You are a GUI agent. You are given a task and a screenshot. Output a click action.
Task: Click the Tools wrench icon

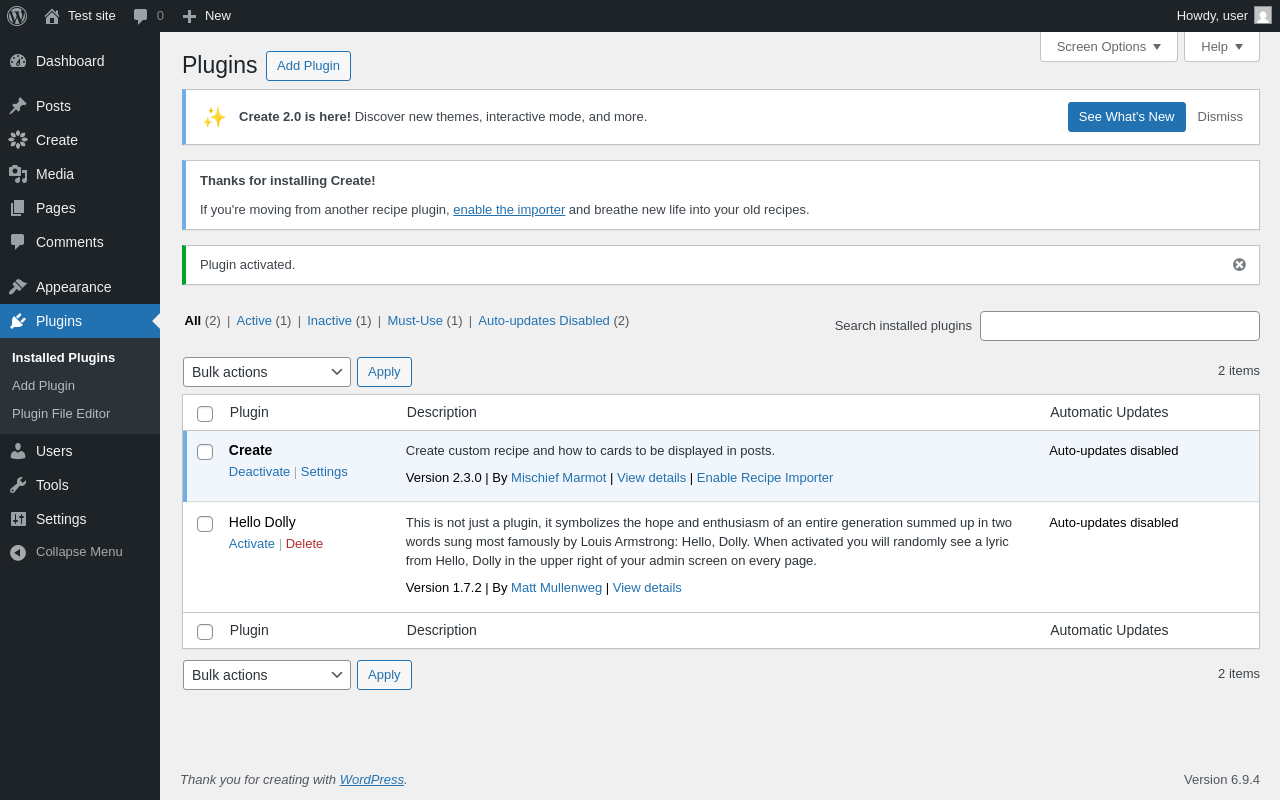coord(18,485)
